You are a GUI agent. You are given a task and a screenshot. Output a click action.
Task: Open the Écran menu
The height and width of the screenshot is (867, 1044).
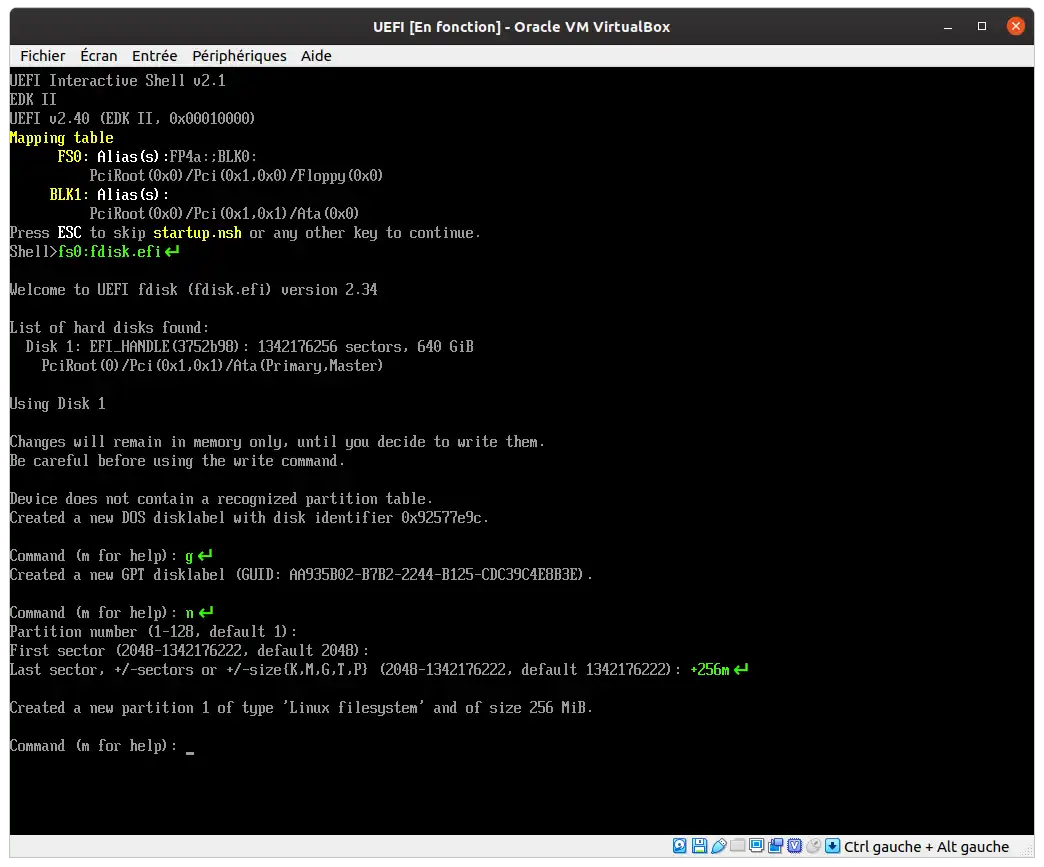99,56
